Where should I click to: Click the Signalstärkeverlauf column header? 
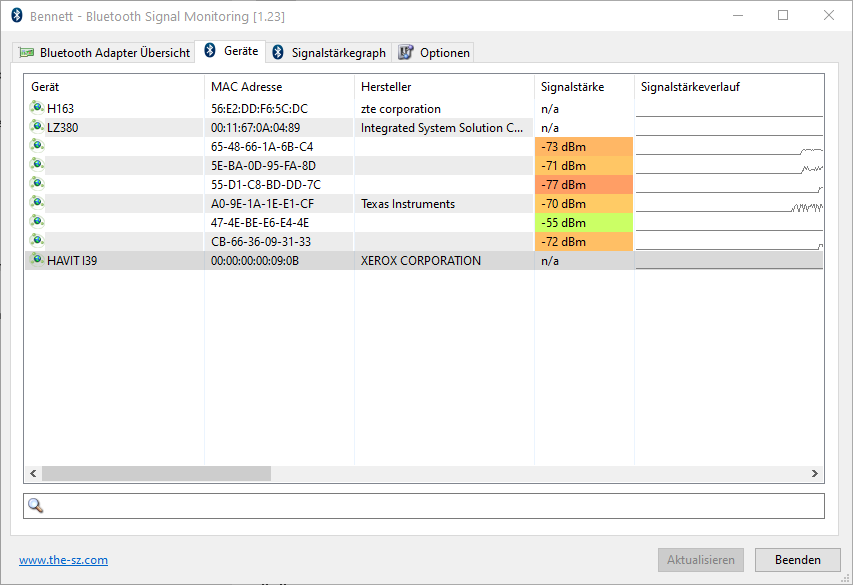[729, 87]
